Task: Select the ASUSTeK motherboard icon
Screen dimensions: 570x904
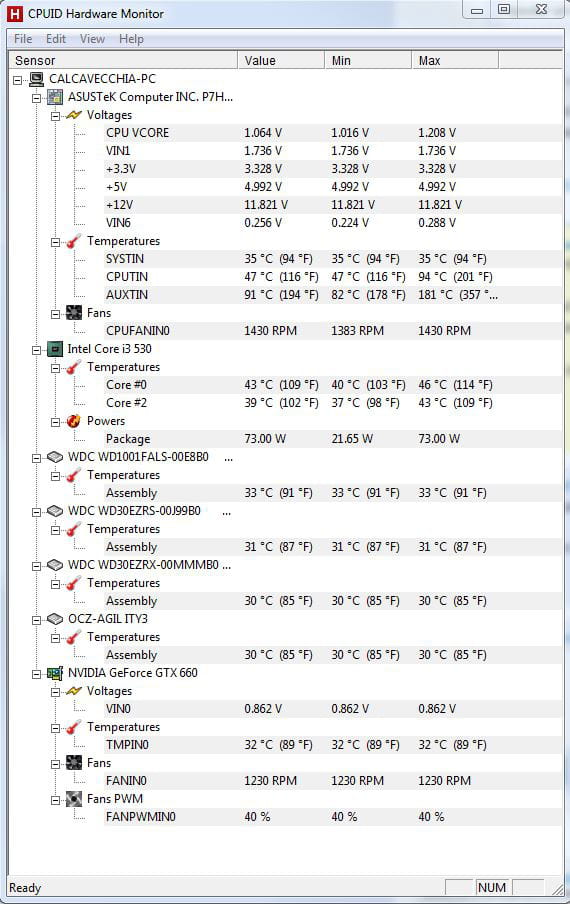Action: click(55, 97)
